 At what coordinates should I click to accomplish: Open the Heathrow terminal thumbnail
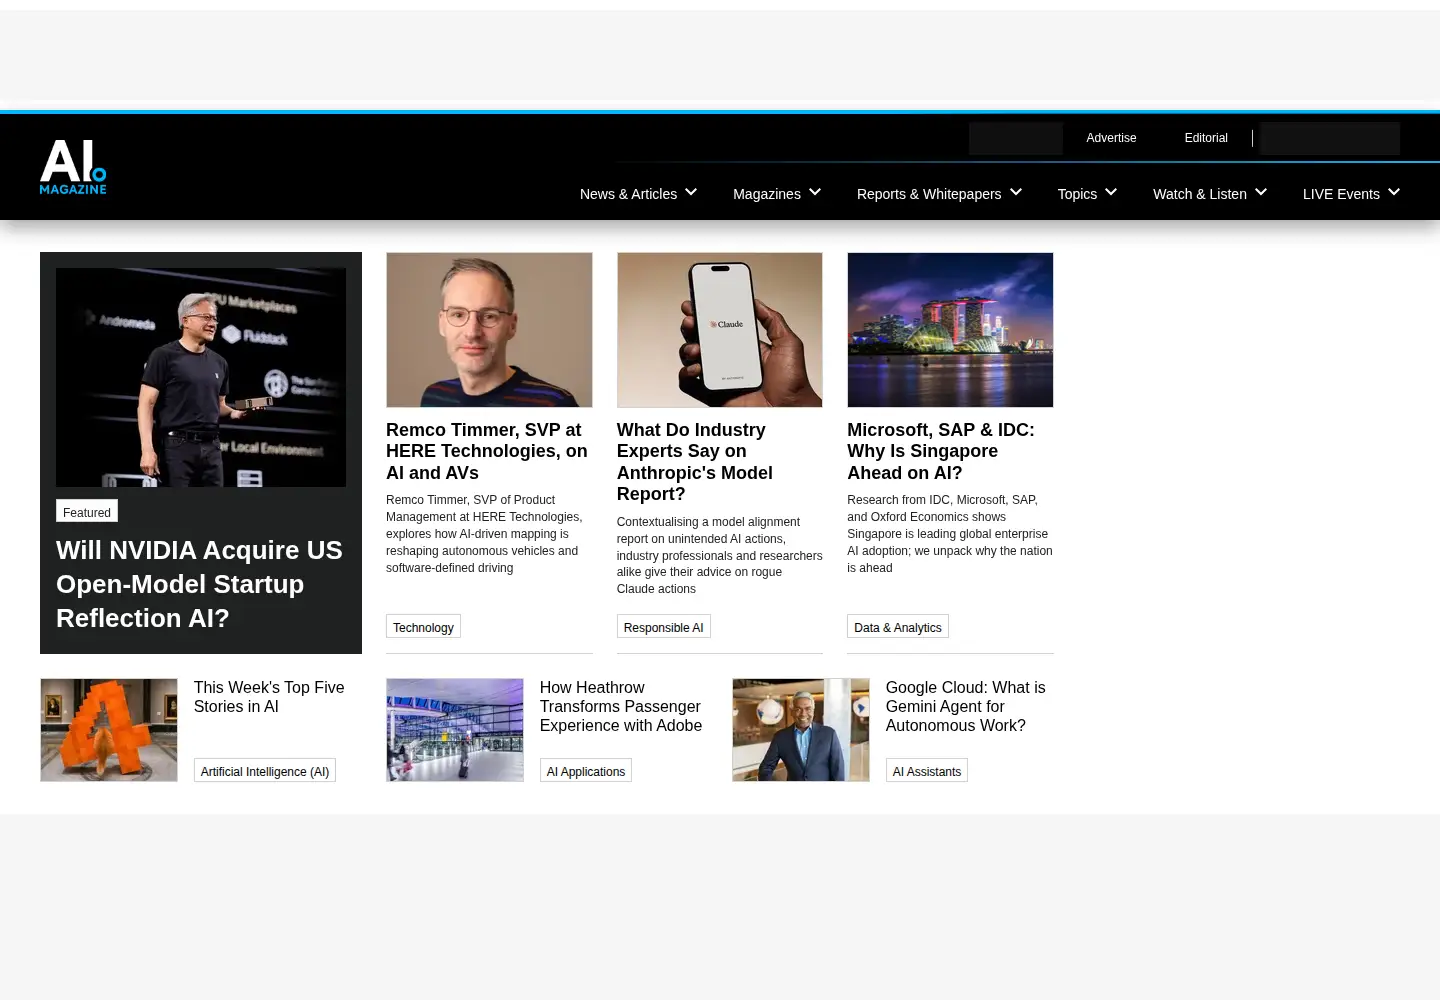[455, 730]
